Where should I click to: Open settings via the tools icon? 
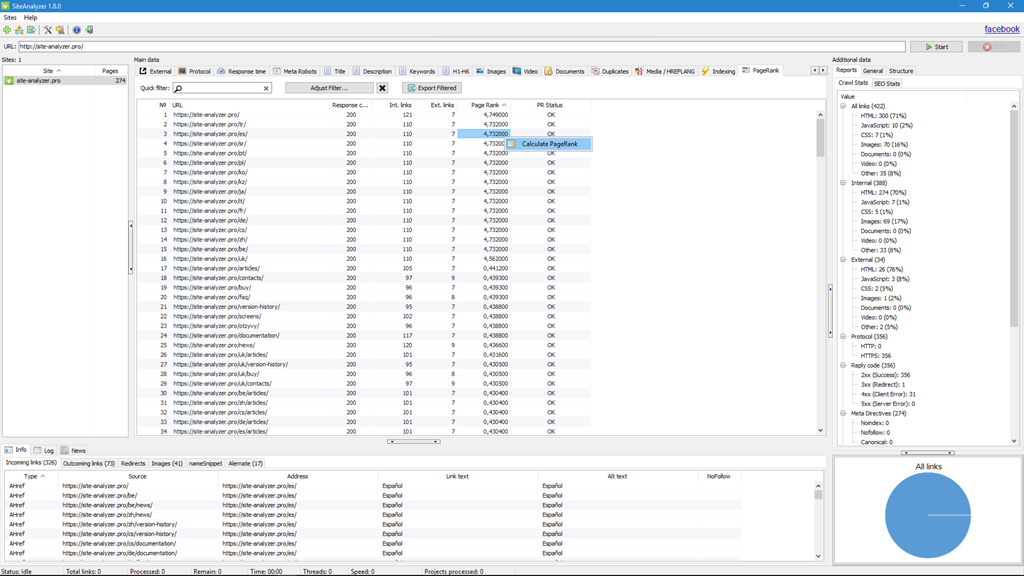(48, 30)
